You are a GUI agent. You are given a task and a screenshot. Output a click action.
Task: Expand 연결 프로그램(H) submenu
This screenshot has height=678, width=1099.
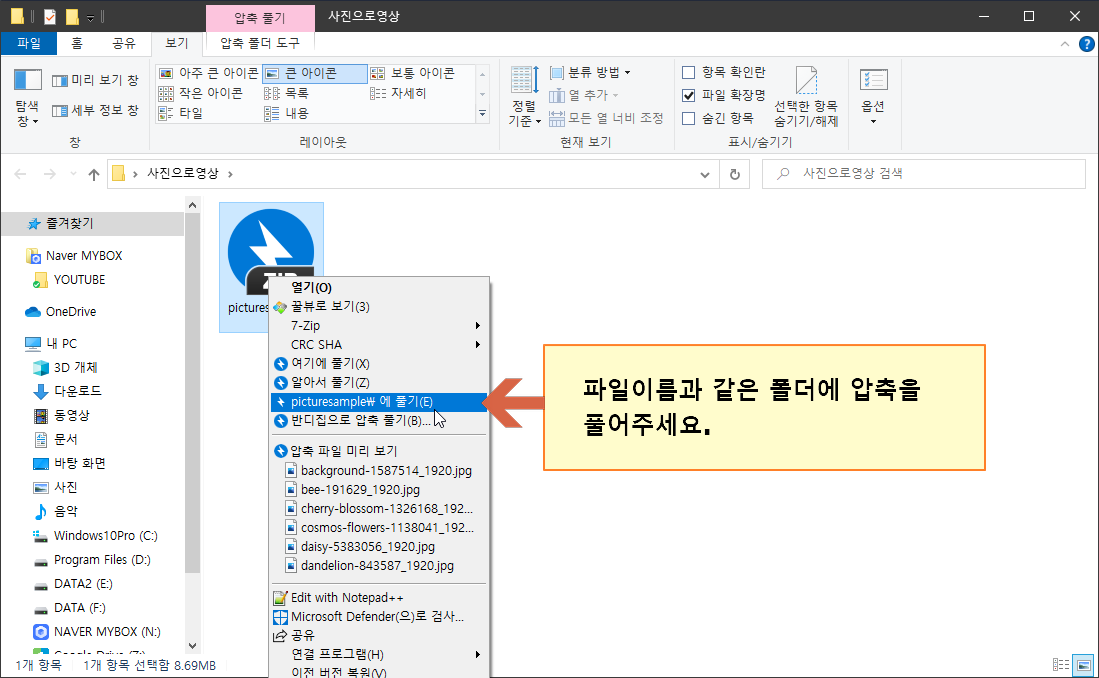(x=378, y=655)
